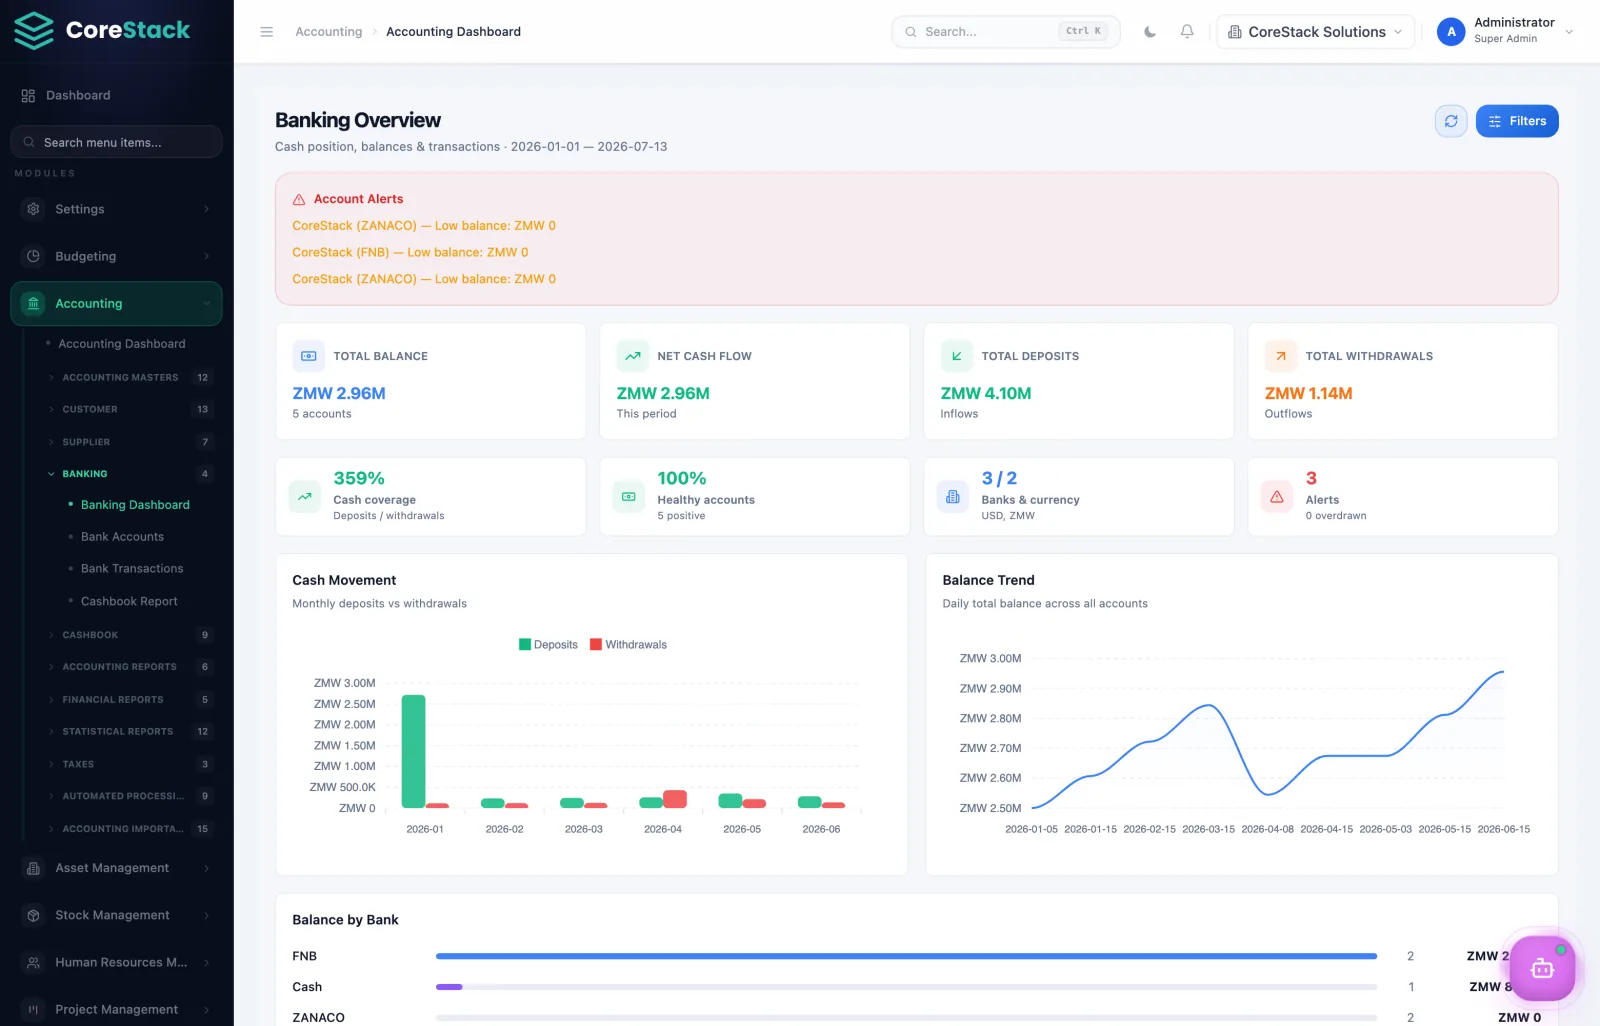Open the Administrator user menu
1600x1026 pixels.
(x=1506, y=31)
